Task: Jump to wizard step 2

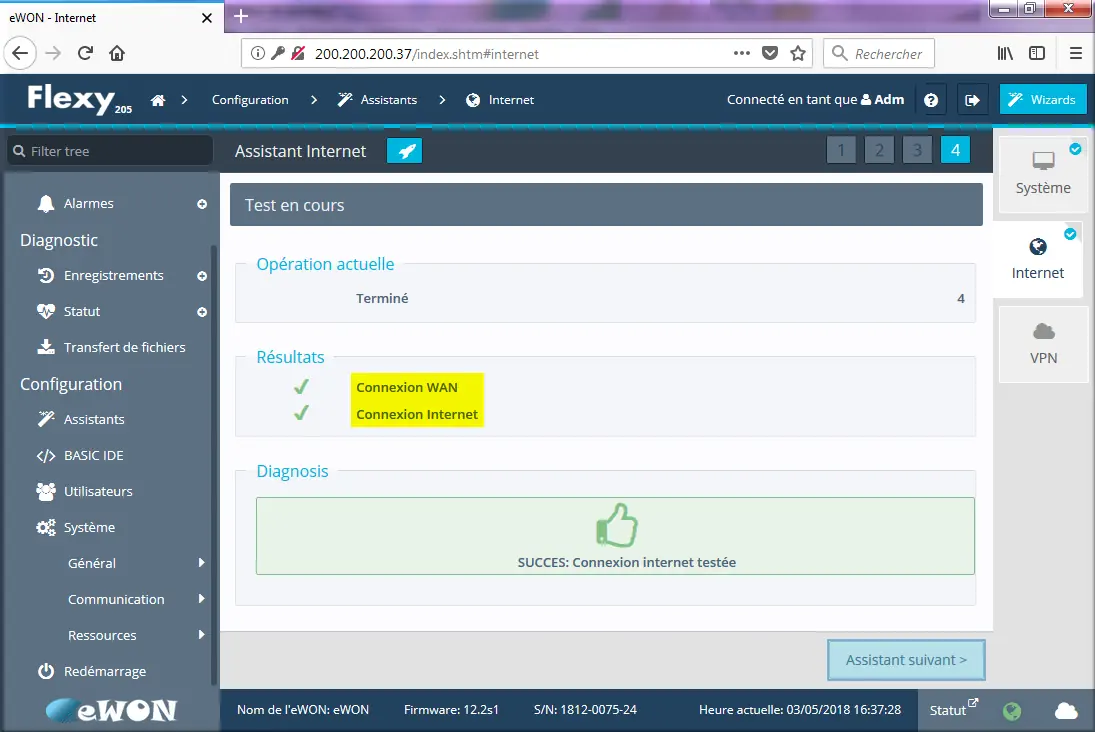Action: pyautogui.click(x=879, y=149)
